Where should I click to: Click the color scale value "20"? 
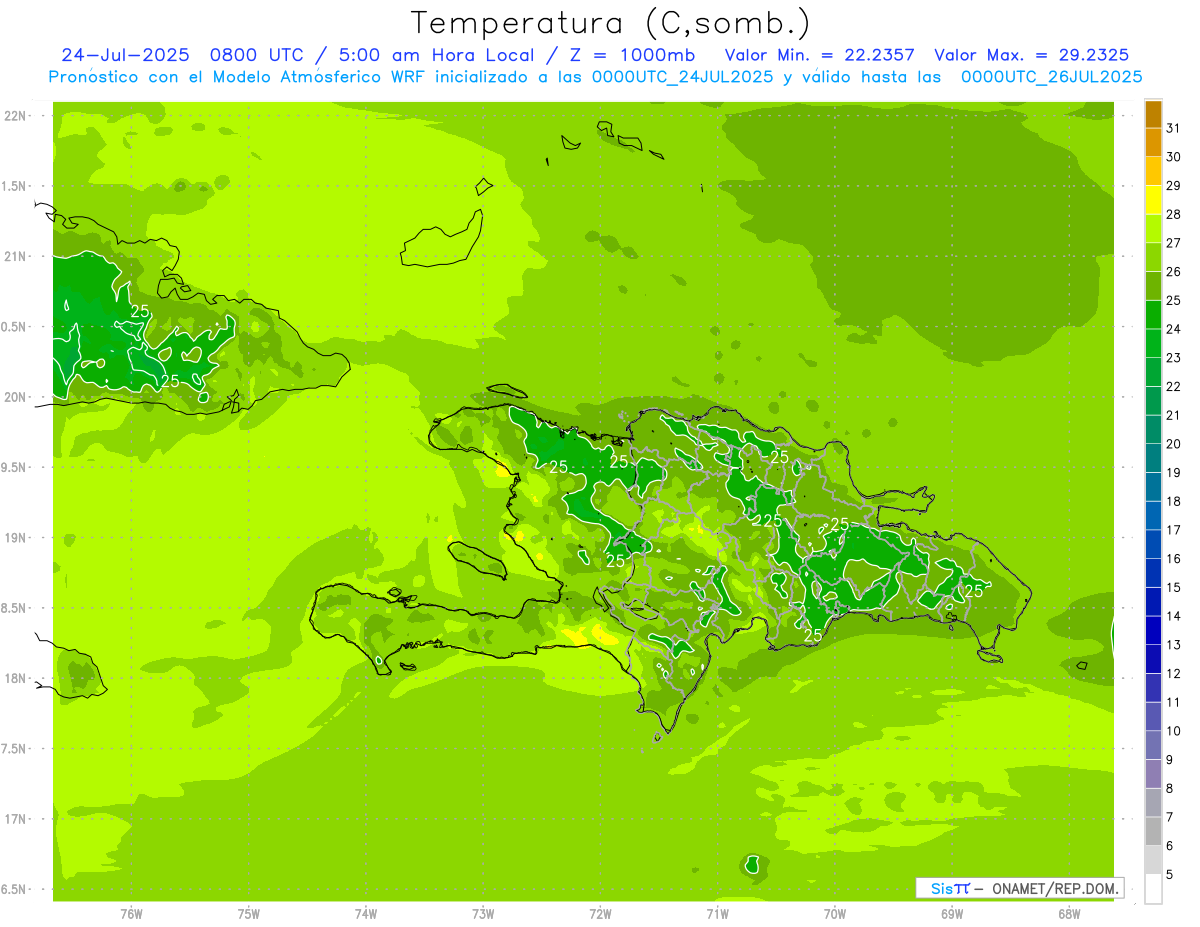pos(1174,444)
